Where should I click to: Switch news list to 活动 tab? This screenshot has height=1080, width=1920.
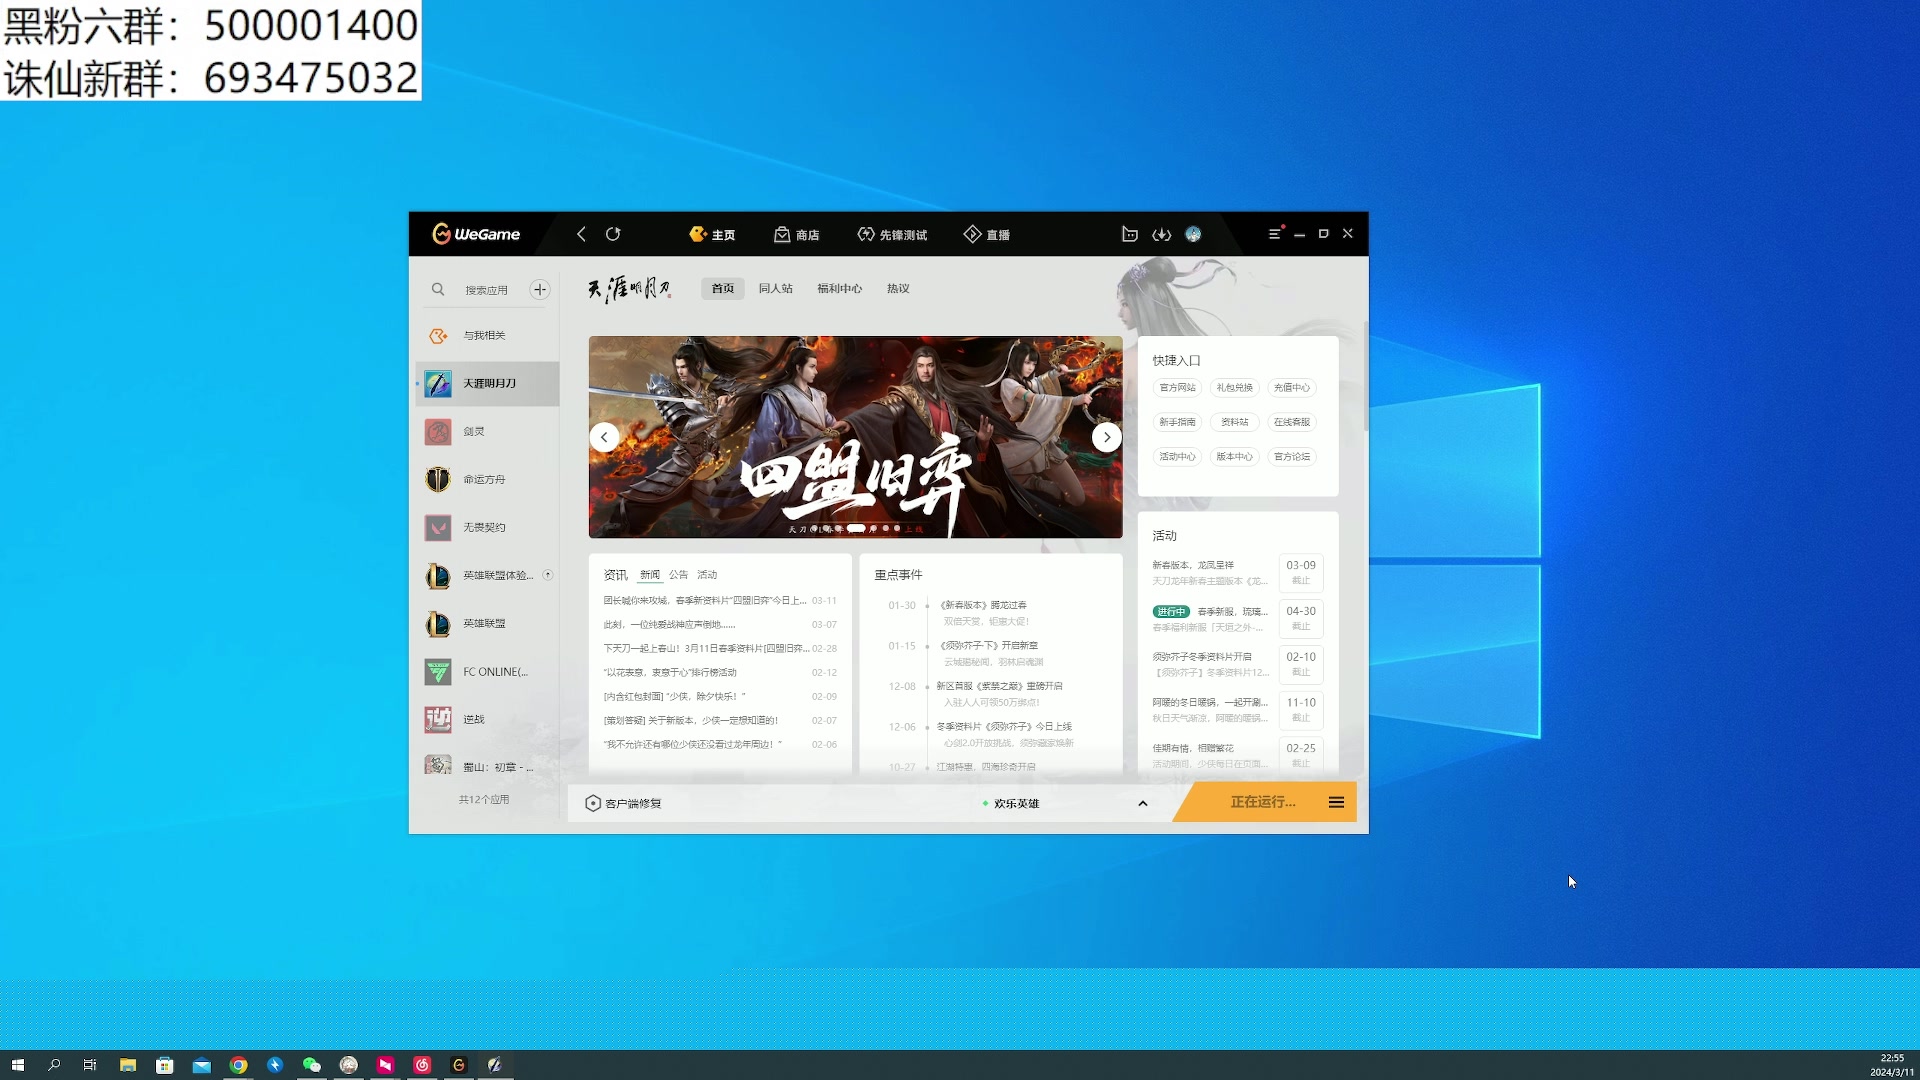click(x=707, y=575)
